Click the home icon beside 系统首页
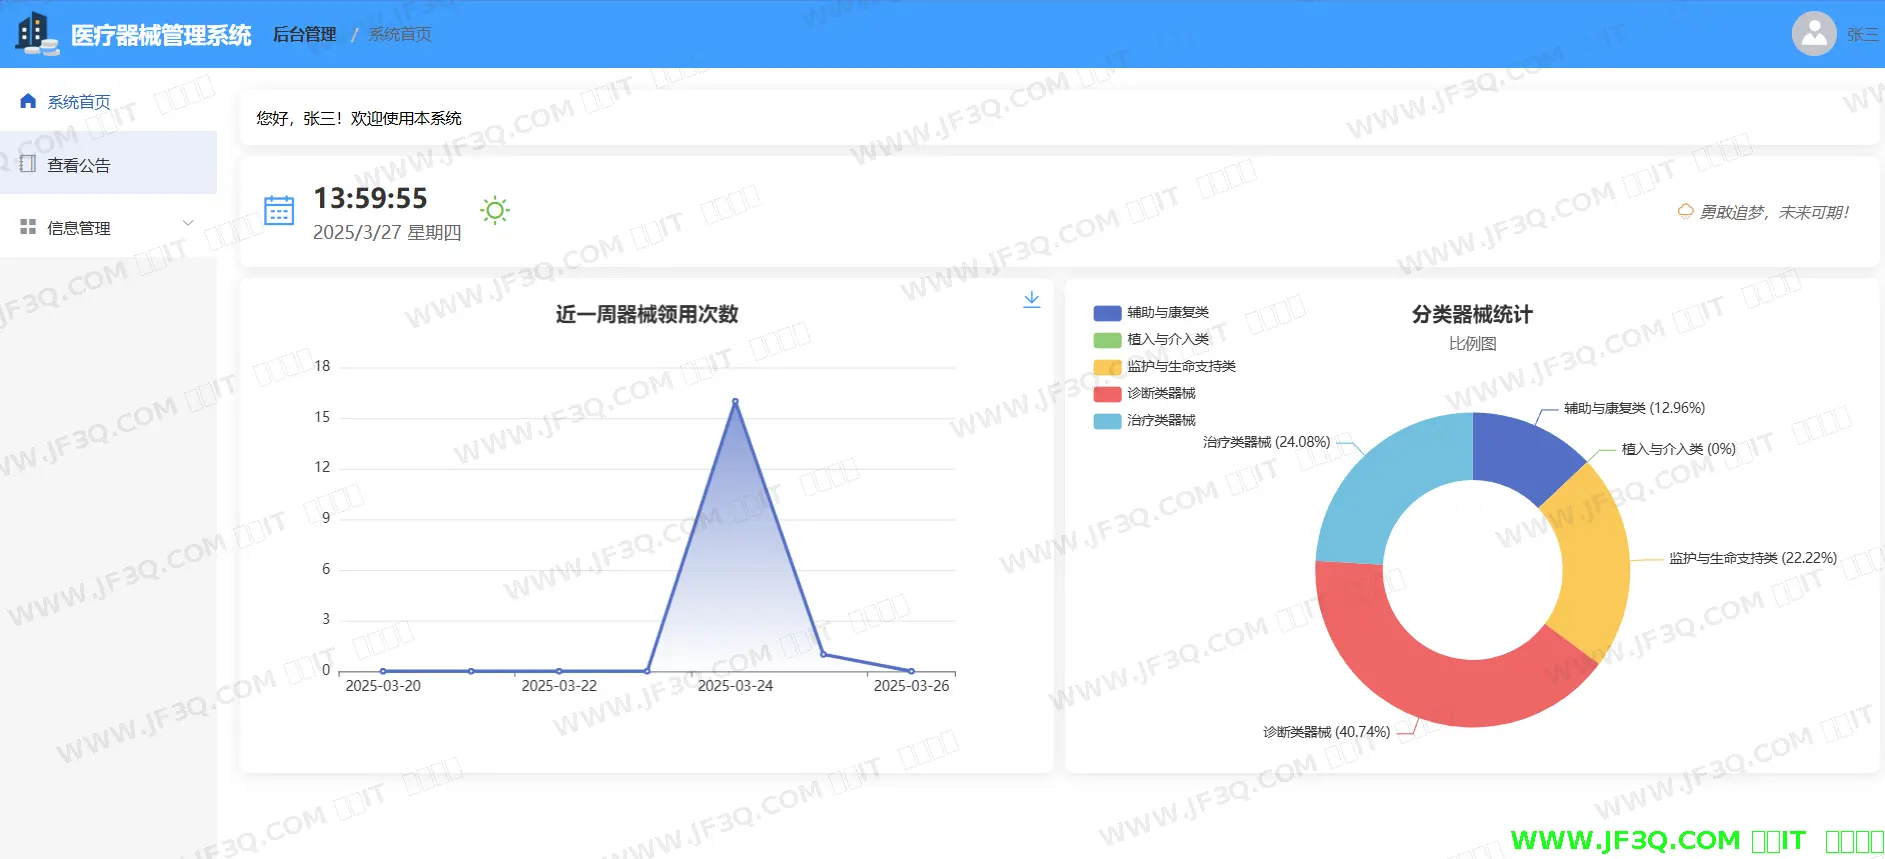Screen dimensions: 1885x859 [x=28, y=101]
